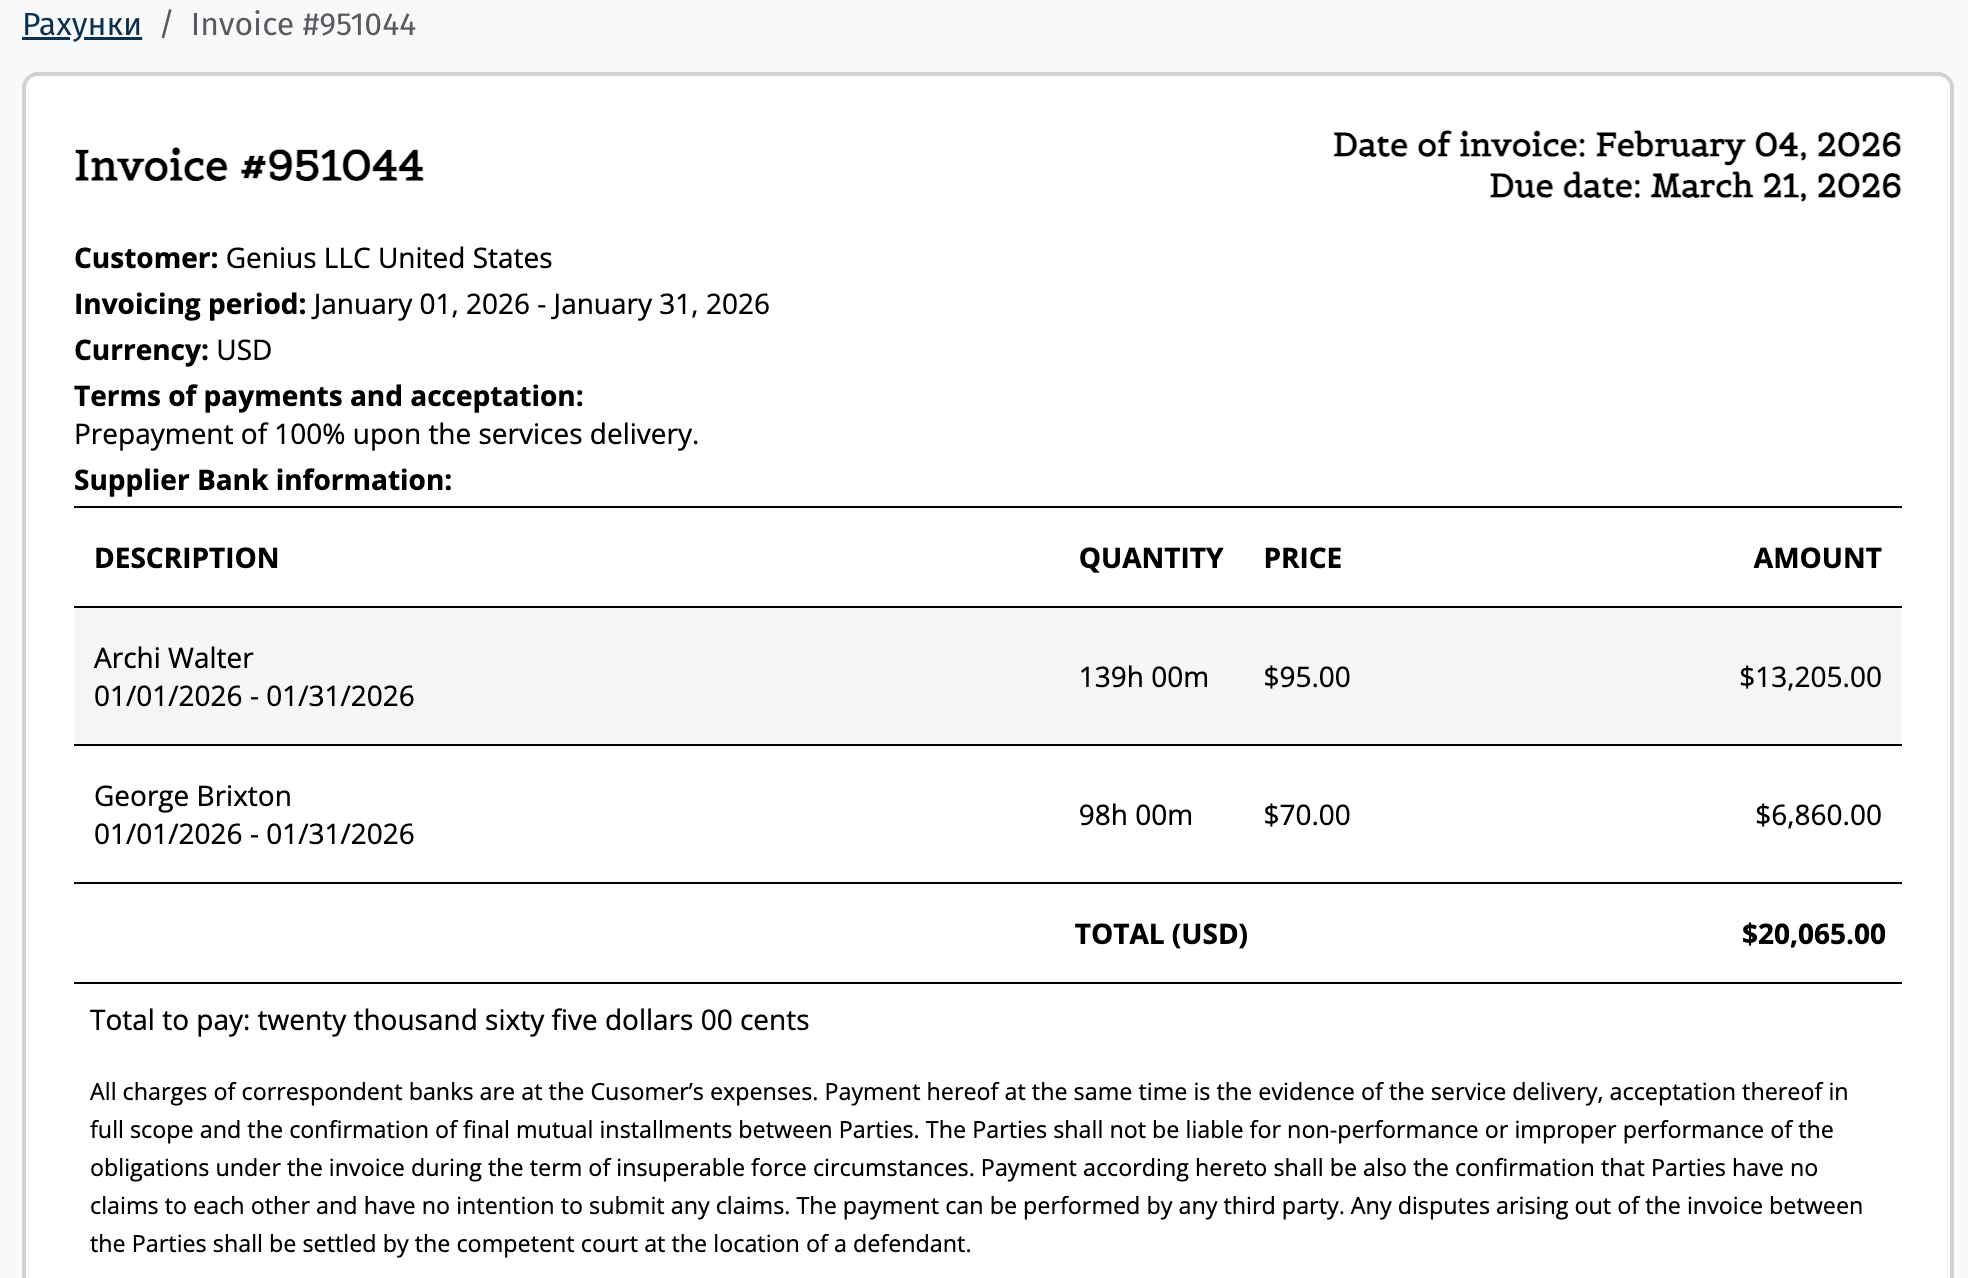Viewport: 1968px width, 1278px height.
Task: Click the Invoice #951044 breadcrumb text
Action: [303, 24]
